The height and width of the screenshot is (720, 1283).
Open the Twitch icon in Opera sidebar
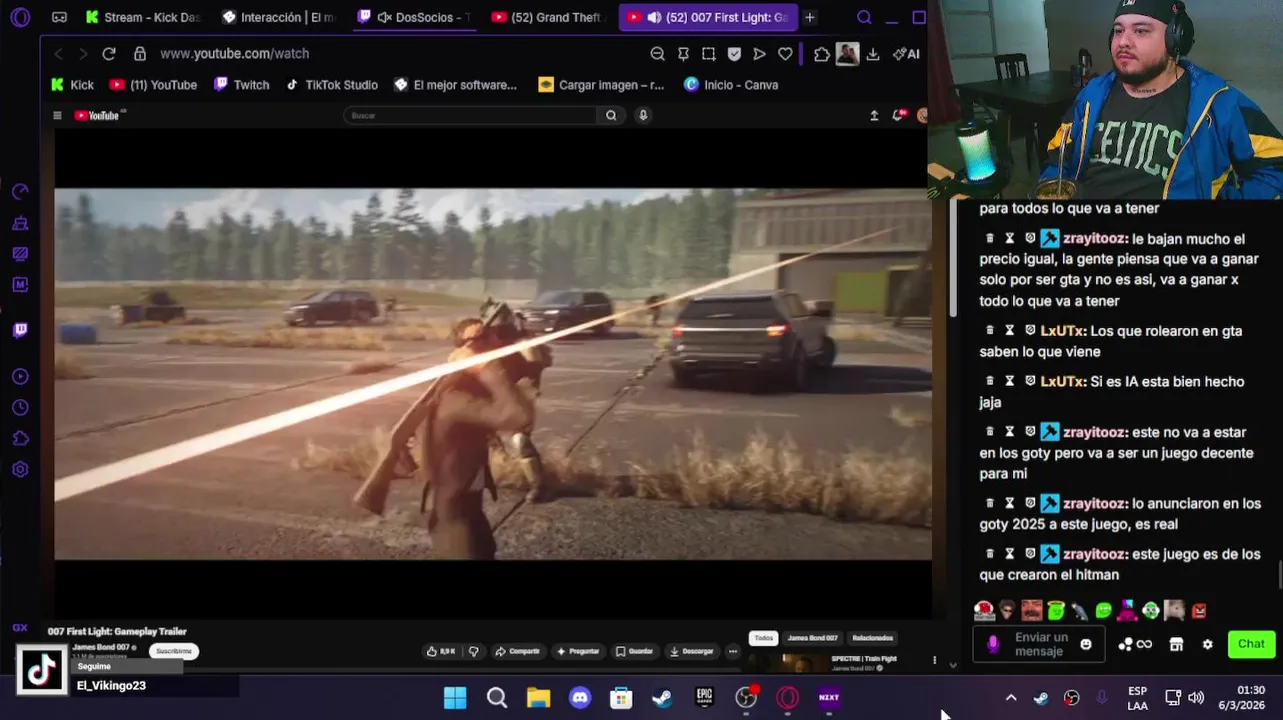click(20, 330)
